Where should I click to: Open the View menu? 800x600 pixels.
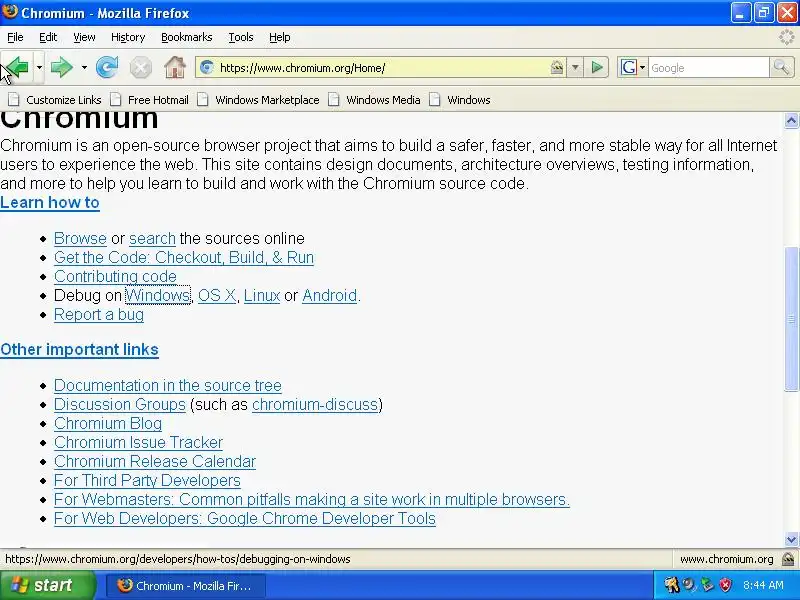84,37
